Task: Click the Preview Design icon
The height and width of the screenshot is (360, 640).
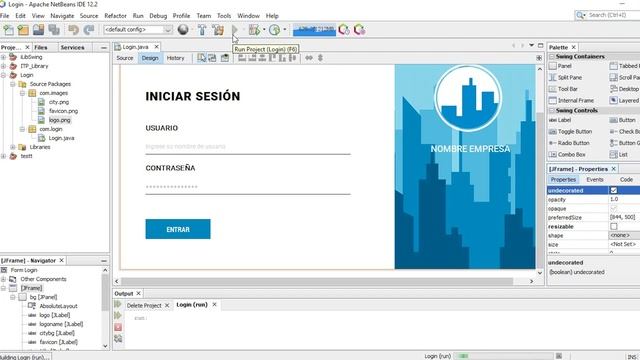Action: [224, 58]
